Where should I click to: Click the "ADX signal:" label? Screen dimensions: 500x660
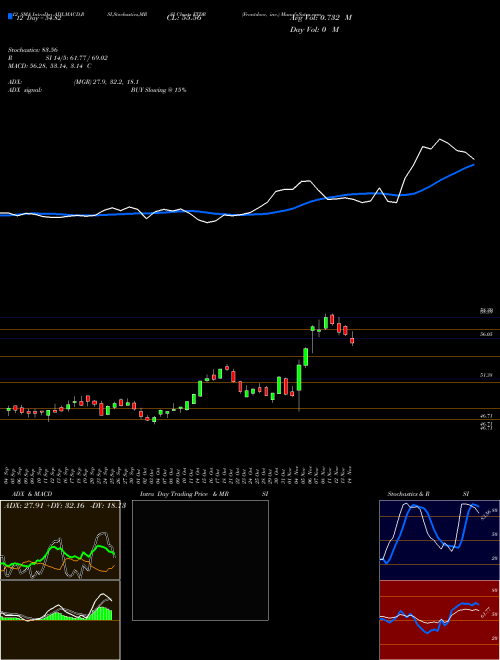[x=25, y=90]
